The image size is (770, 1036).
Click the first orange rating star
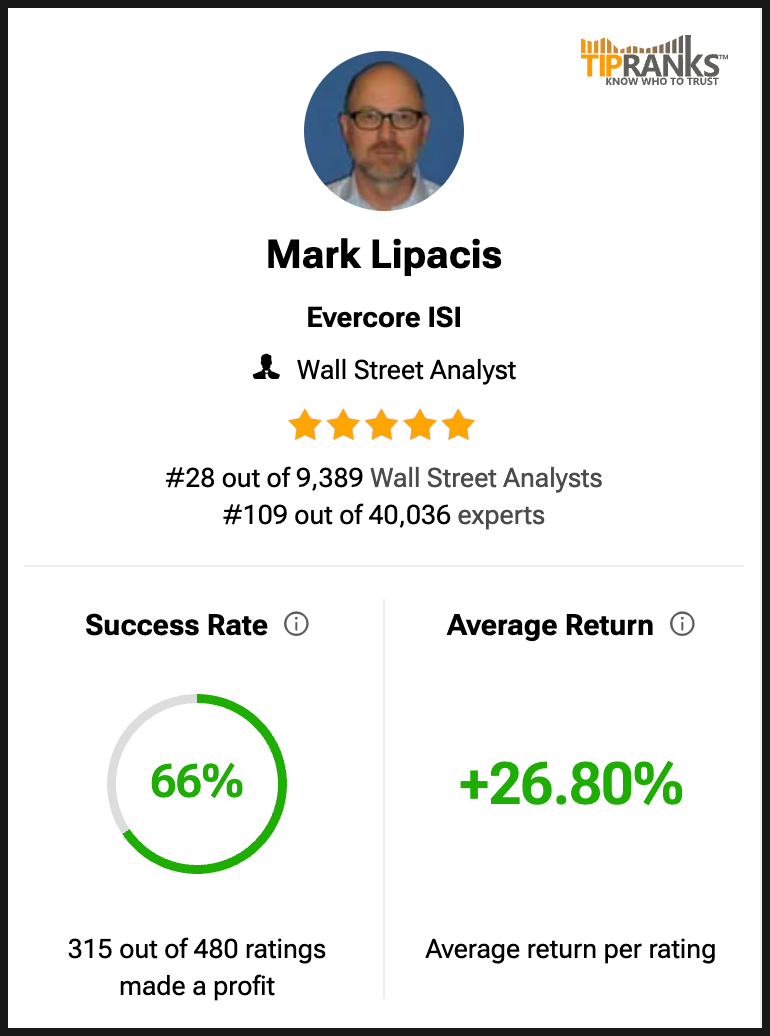coord(305,425)
